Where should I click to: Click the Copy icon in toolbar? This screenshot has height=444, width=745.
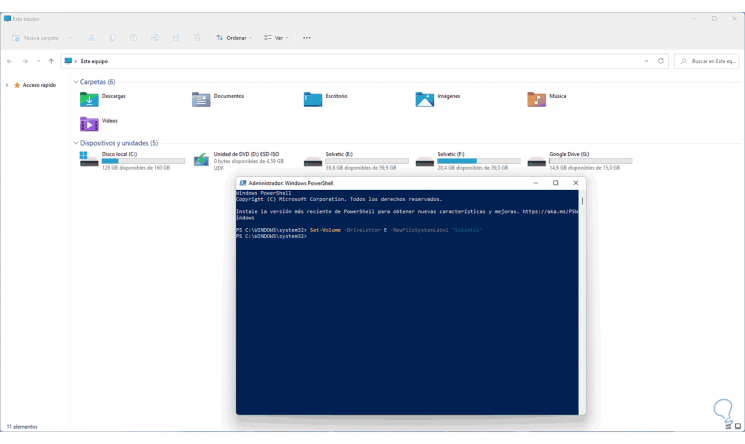113,38
